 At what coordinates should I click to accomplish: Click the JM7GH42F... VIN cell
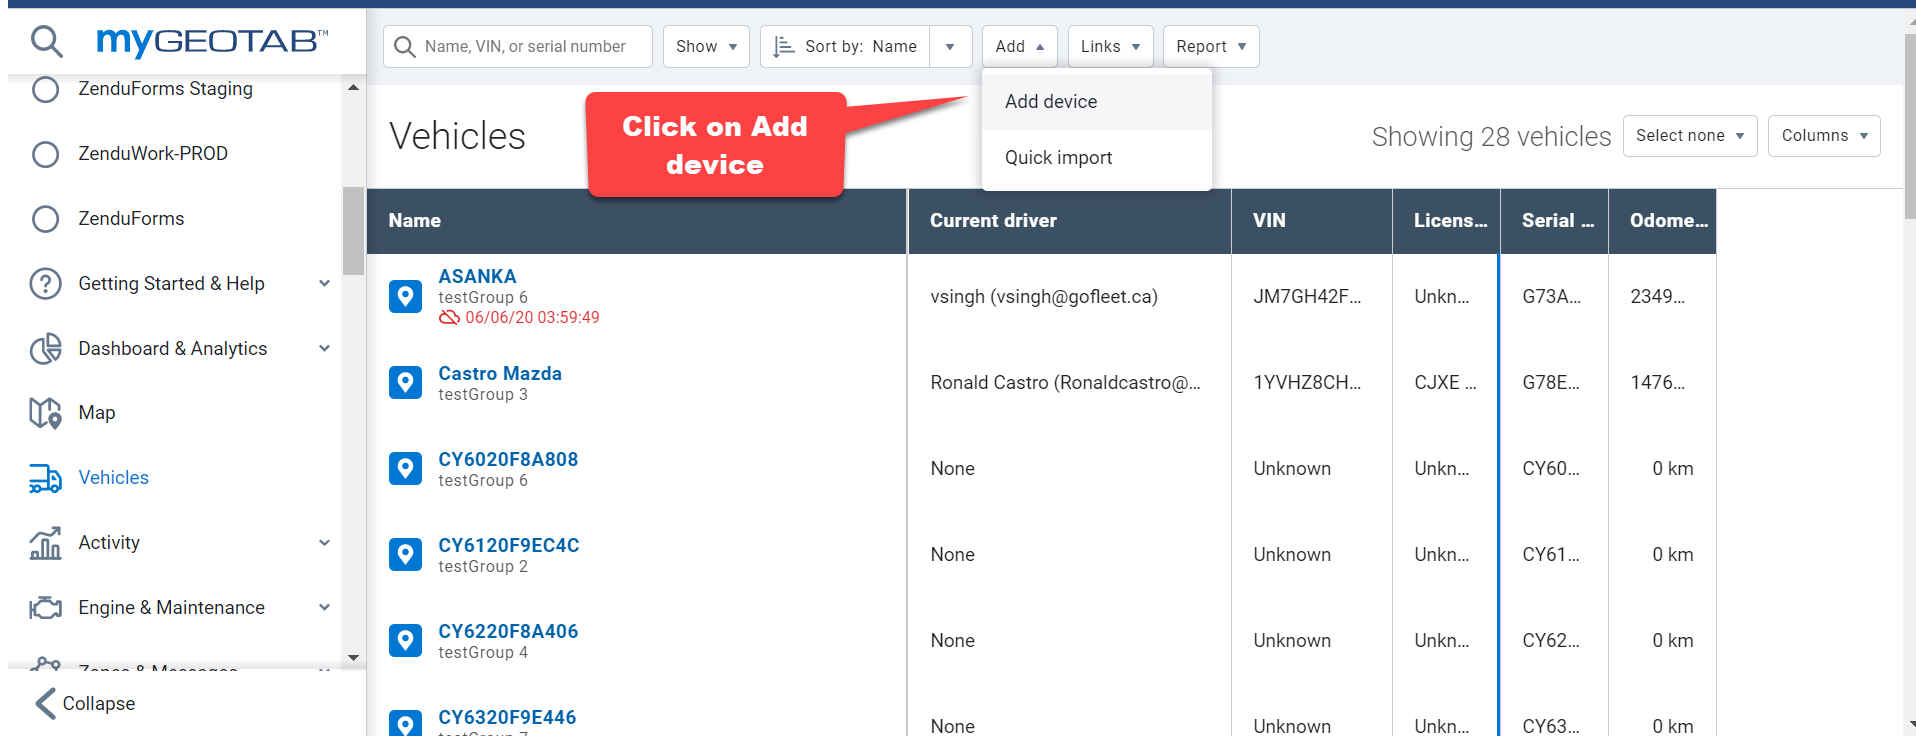1307,297
